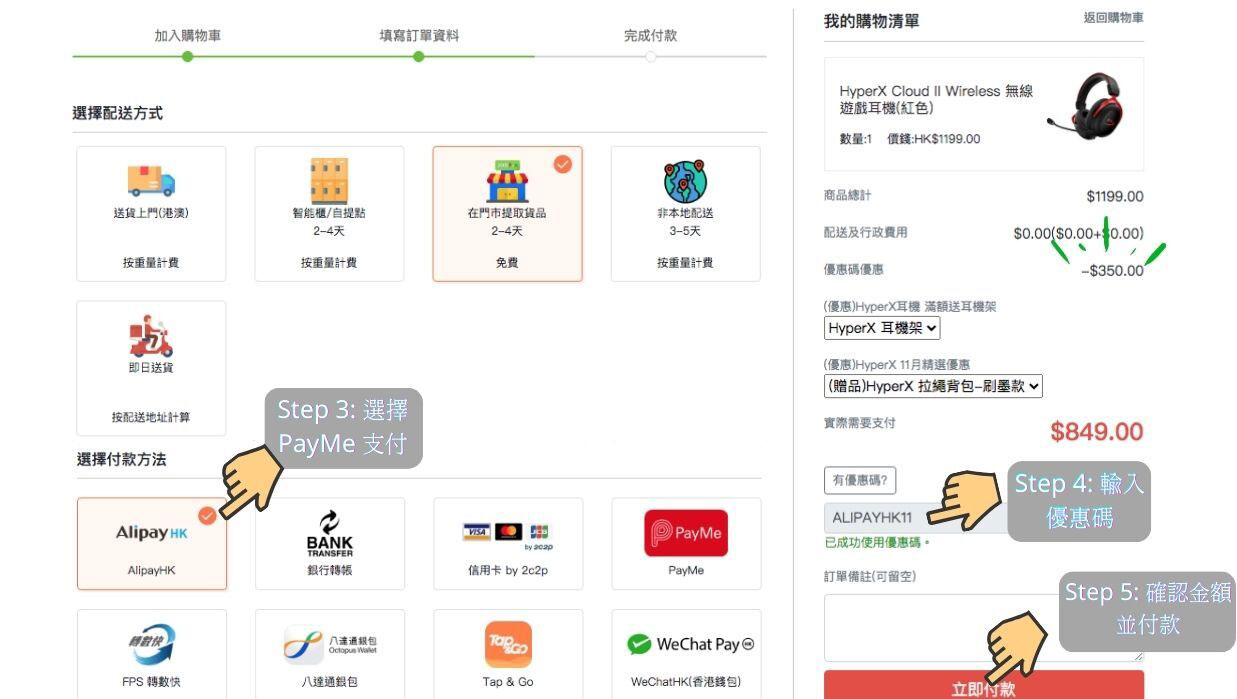Select Octopus Wallet 八達通銀包 logo

coord(330,645)
